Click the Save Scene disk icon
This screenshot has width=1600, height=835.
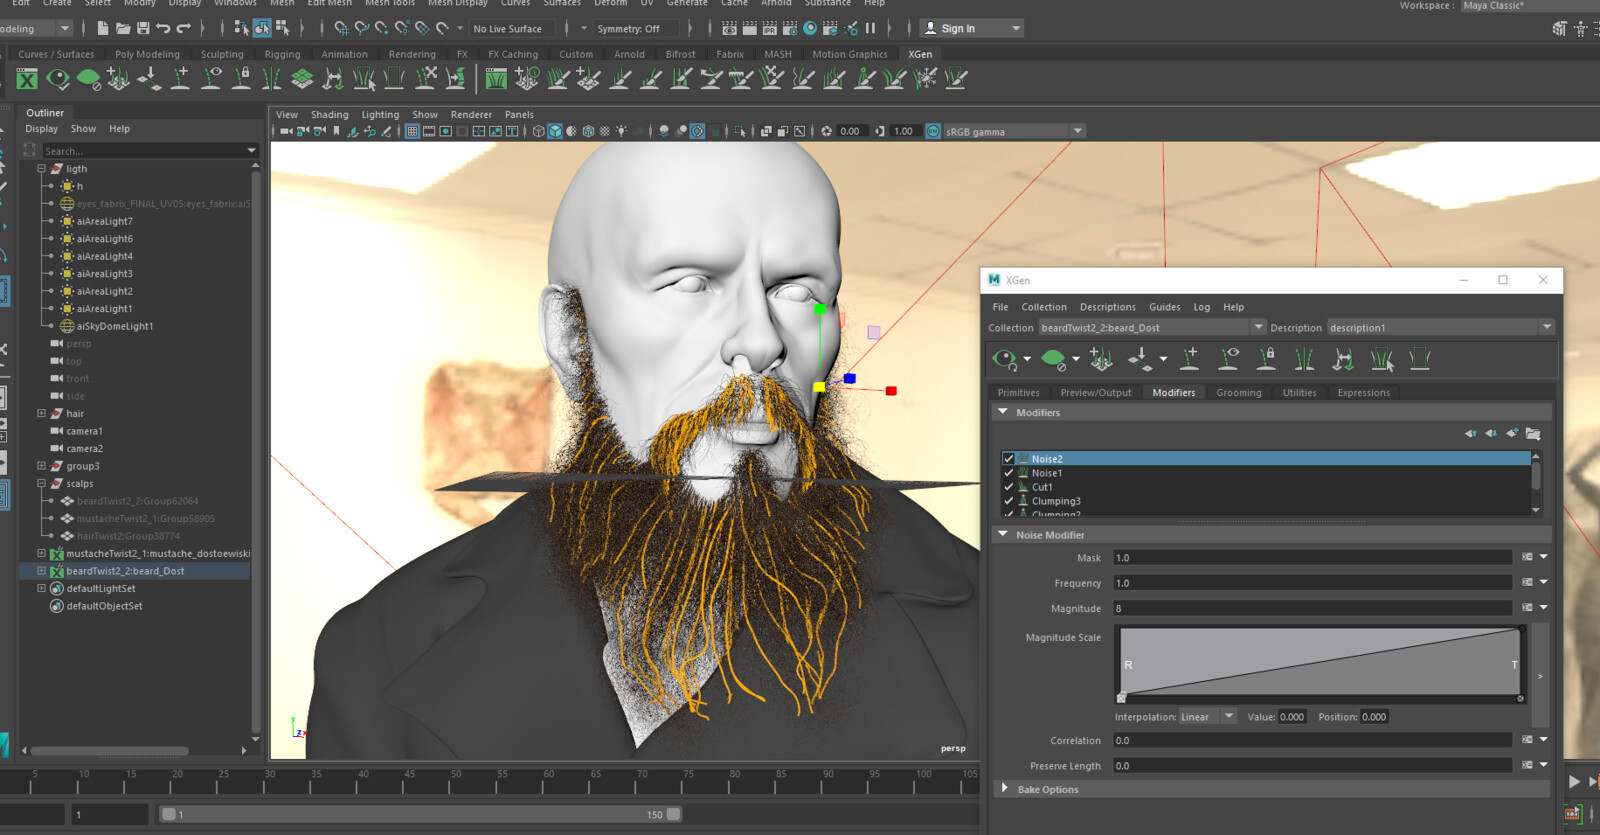pyautogui.click(x=143, y=28)
